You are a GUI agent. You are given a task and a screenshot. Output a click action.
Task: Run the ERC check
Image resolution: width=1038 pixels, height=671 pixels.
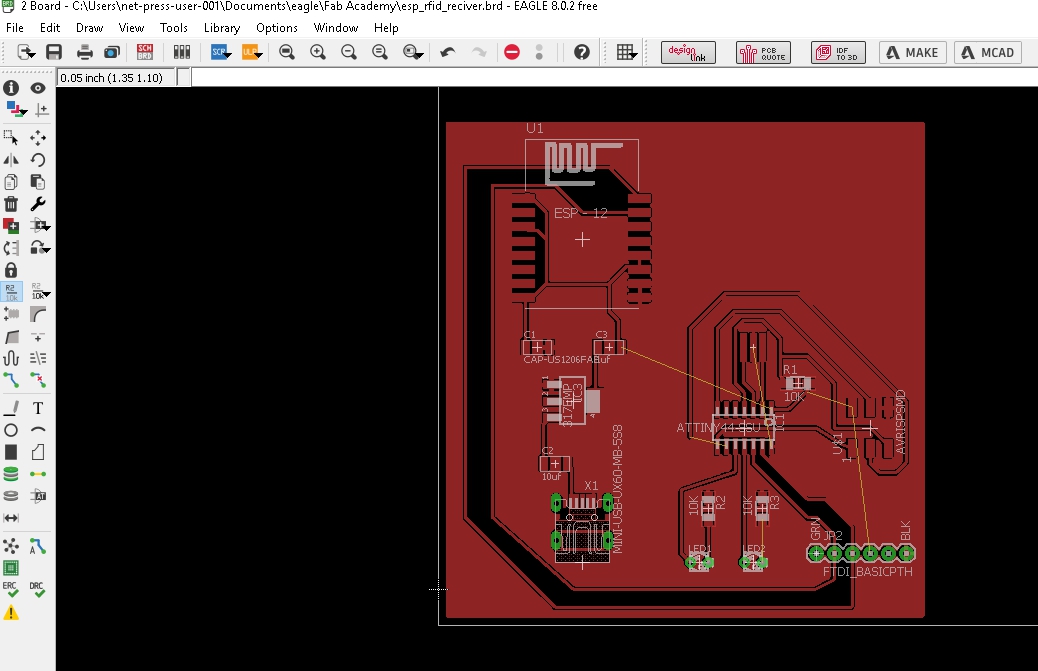tap(11, 590)
